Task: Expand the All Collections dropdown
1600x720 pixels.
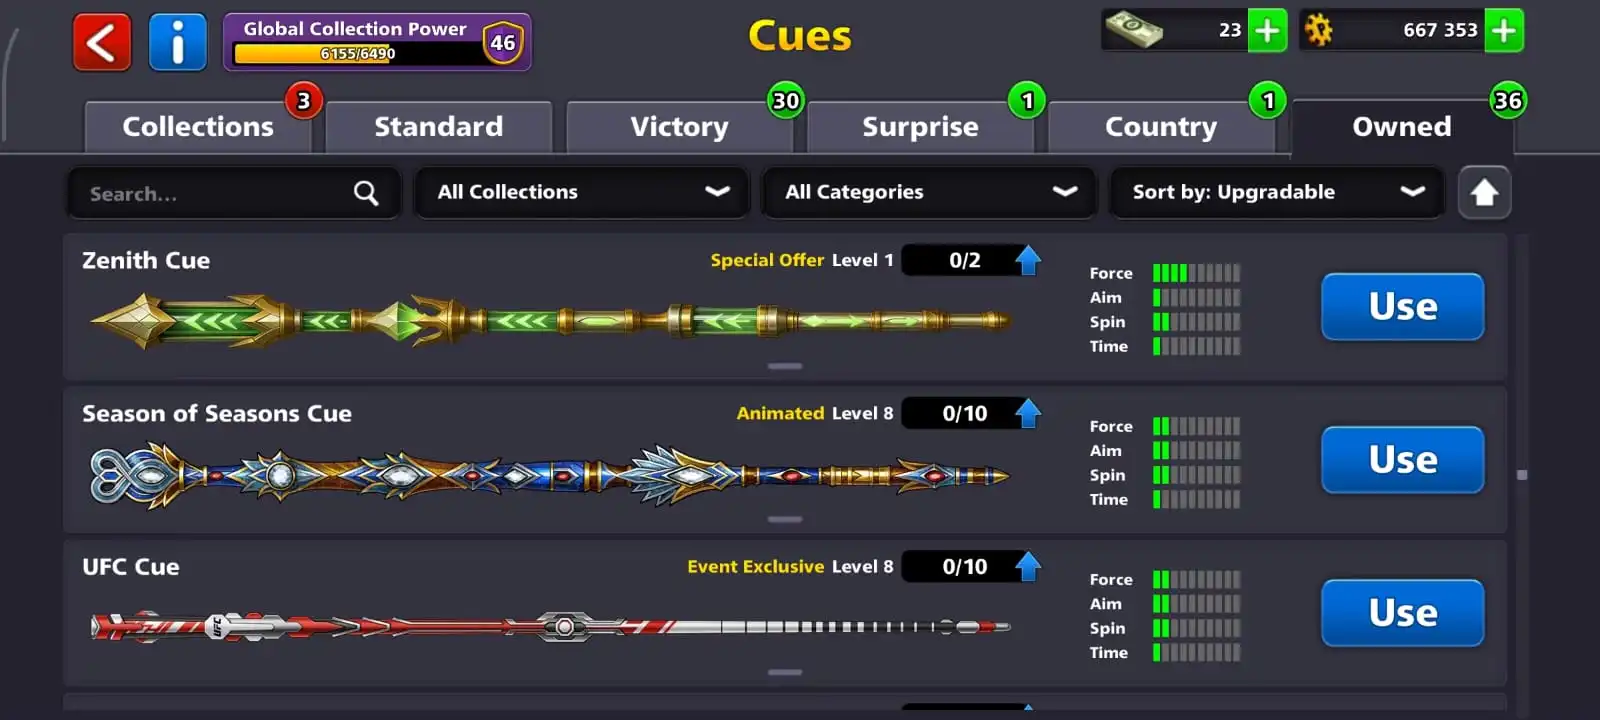Action: coord(582,192)
